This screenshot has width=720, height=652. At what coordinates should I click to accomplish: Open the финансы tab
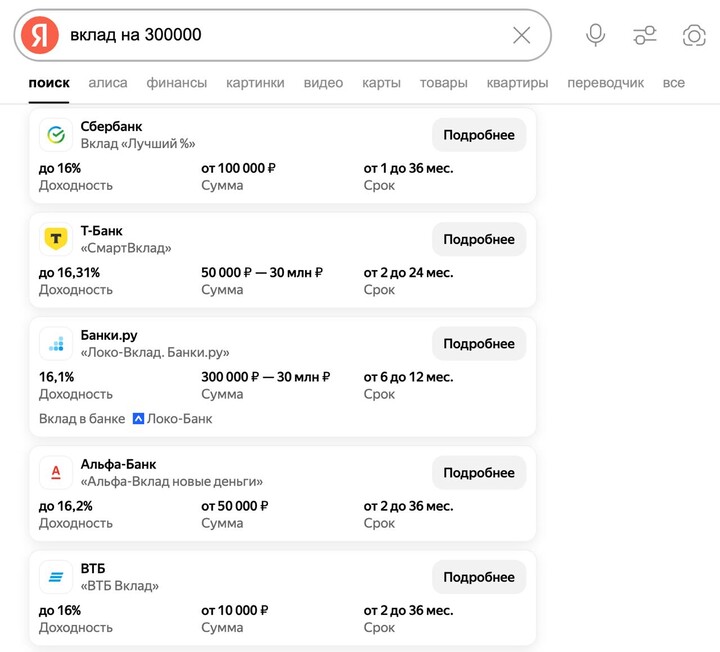177,83
